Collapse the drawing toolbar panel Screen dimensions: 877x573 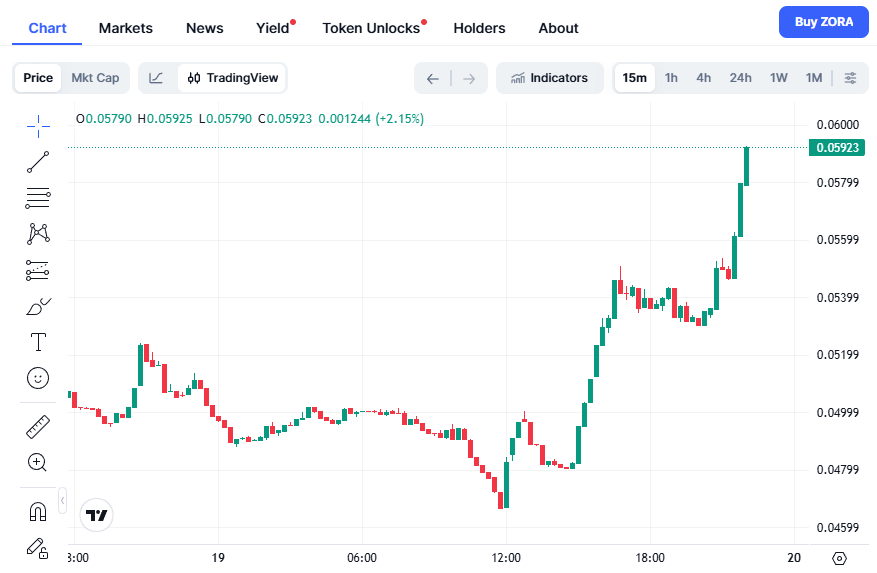click(63, 498)
